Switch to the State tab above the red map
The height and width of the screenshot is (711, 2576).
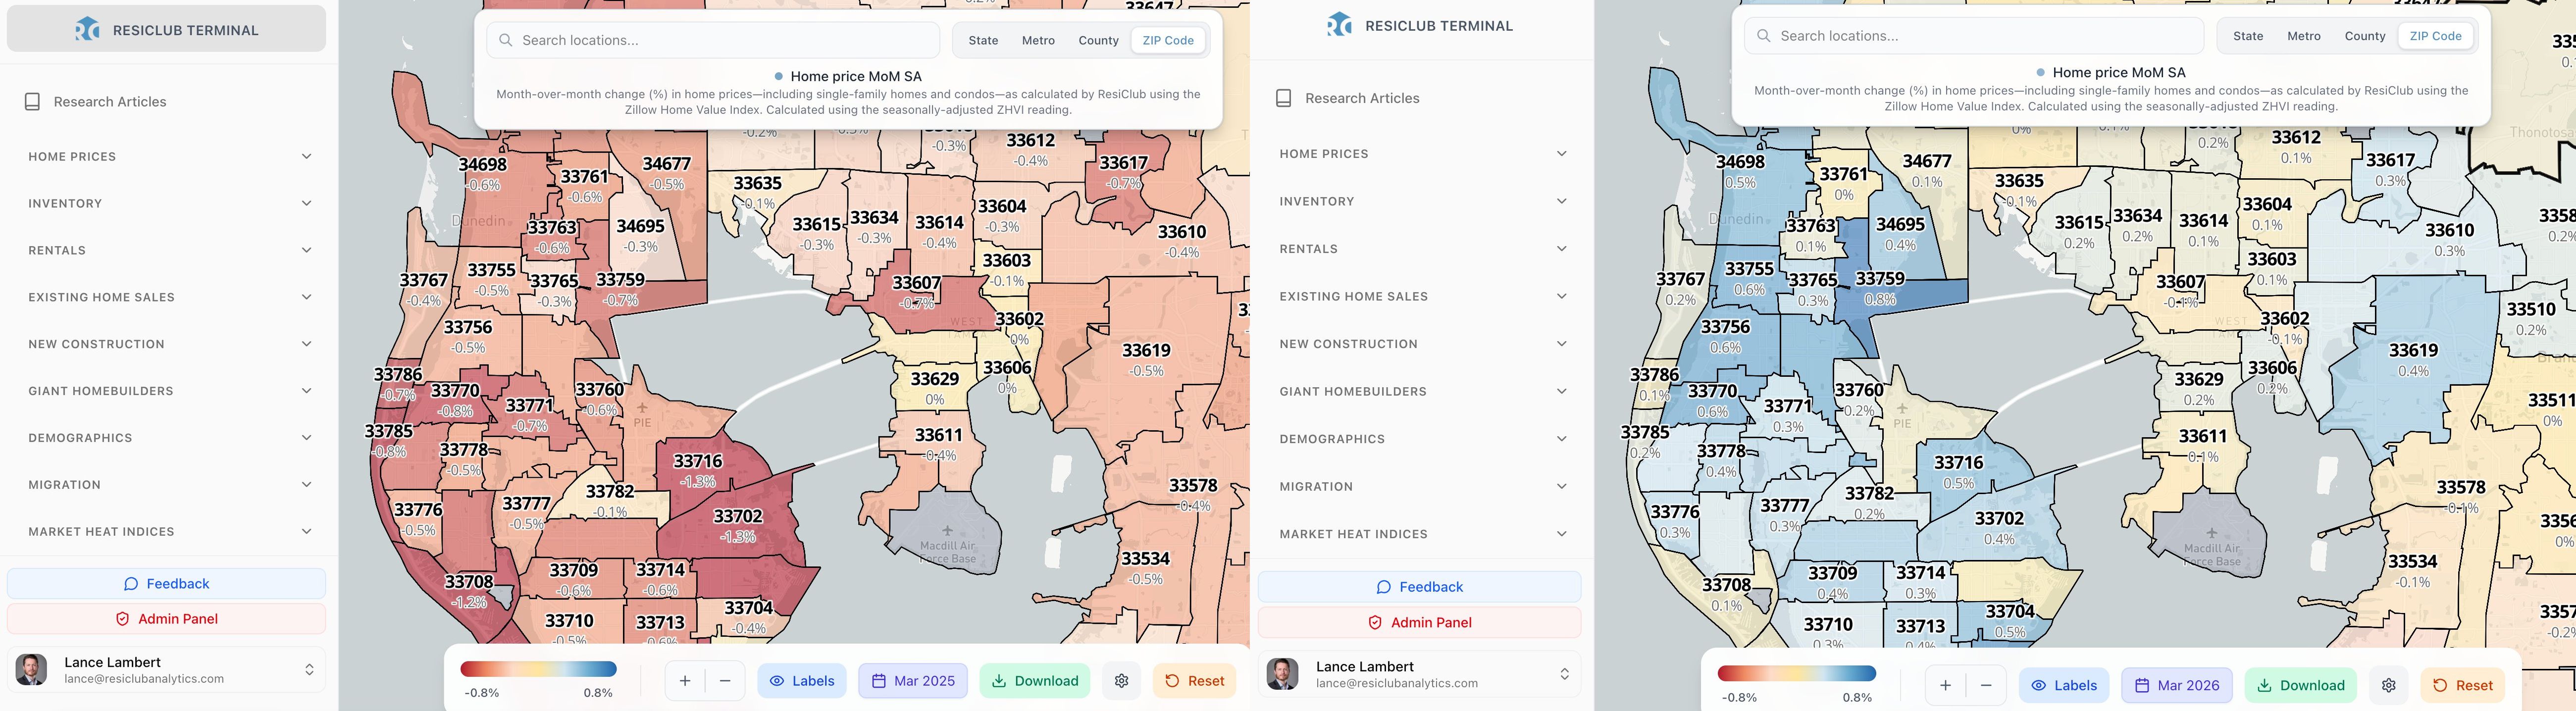[x=983, y=40]
